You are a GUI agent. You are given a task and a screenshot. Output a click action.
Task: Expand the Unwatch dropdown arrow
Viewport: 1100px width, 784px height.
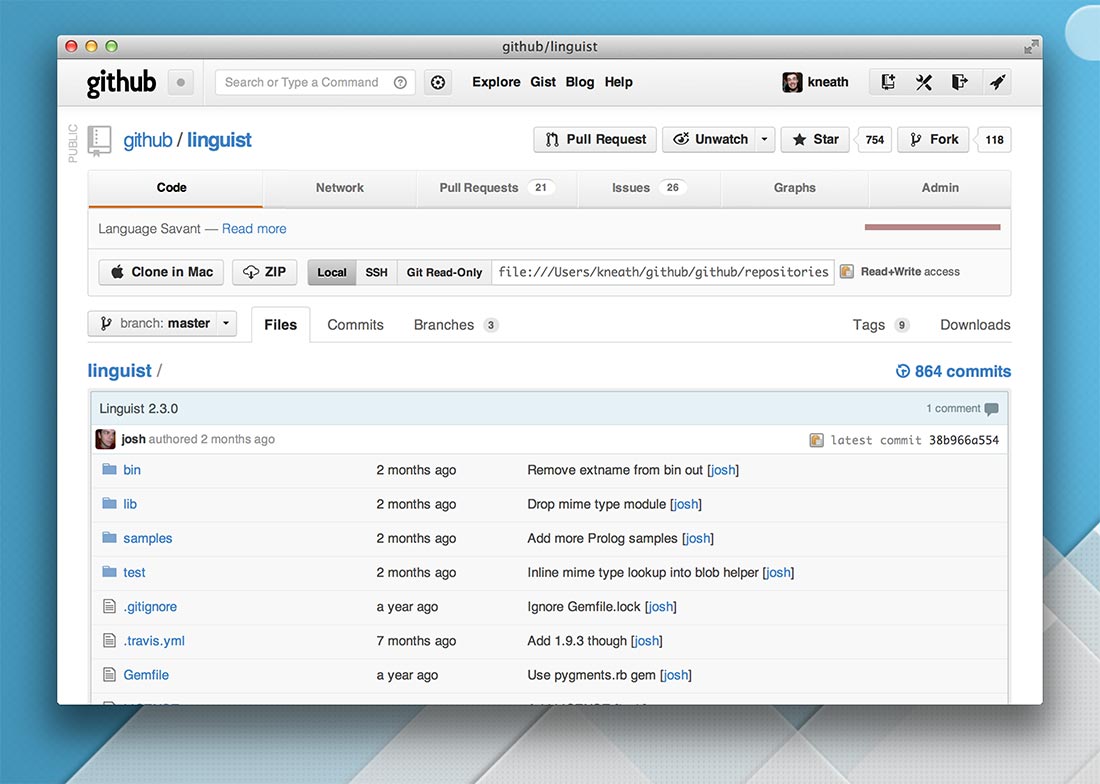765,140
